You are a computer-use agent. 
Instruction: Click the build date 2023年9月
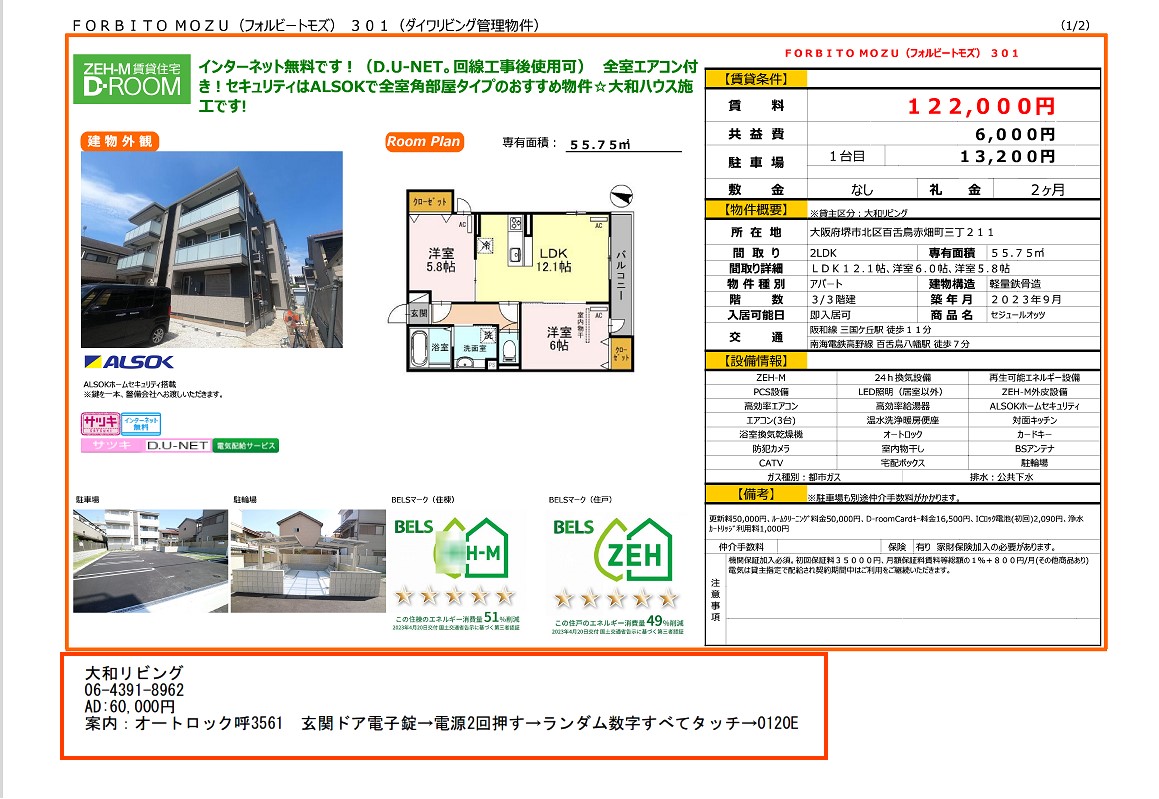coord(1026,299)
